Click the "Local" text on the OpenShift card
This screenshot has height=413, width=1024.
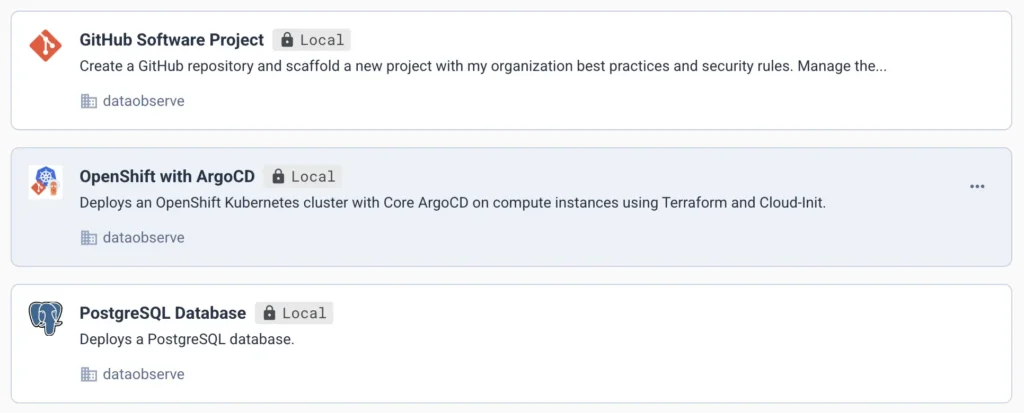pos(313,177)
